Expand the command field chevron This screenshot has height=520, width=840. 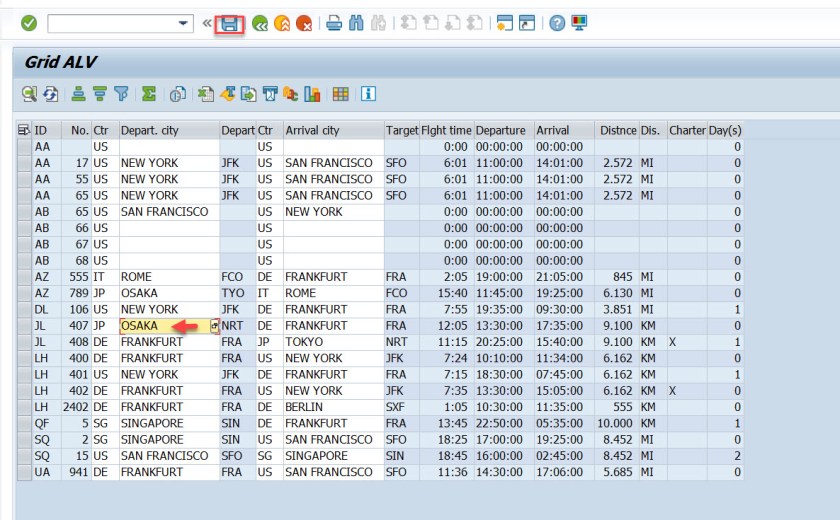[207, 23]
